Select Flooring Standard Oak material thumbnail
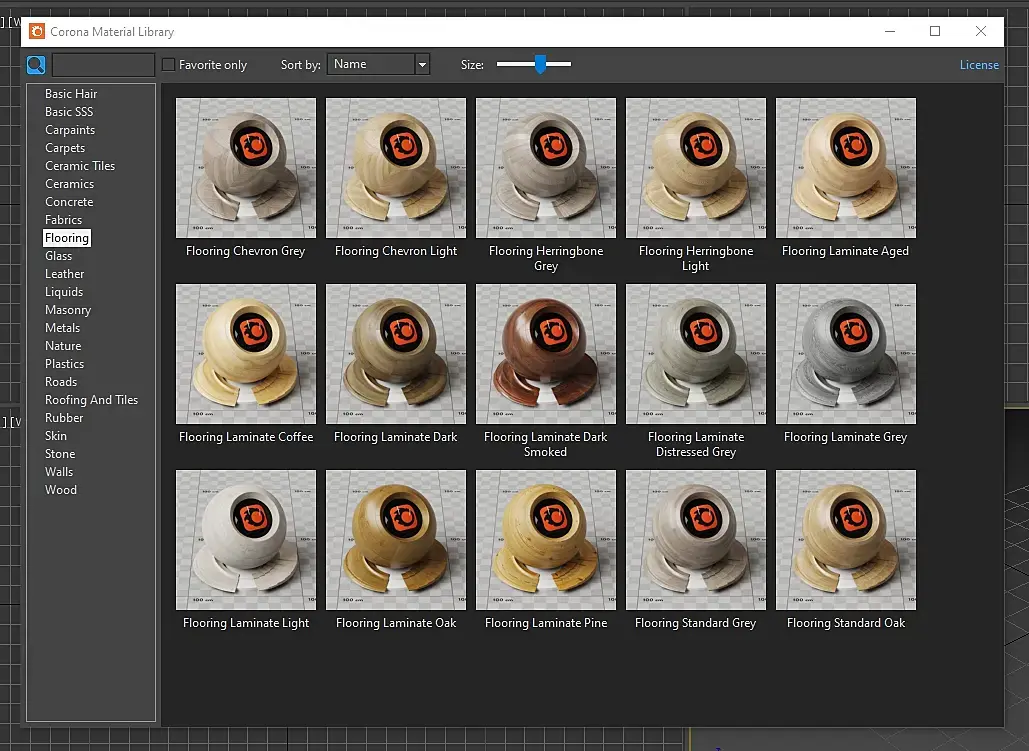This screenshot has width=1029, height=751. 846,540
